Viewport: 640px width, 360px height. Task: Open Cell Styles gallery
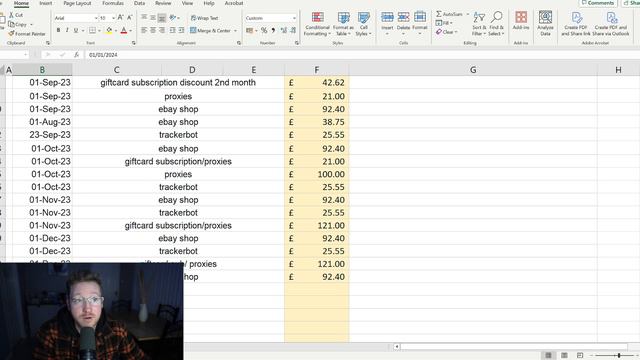363,24
